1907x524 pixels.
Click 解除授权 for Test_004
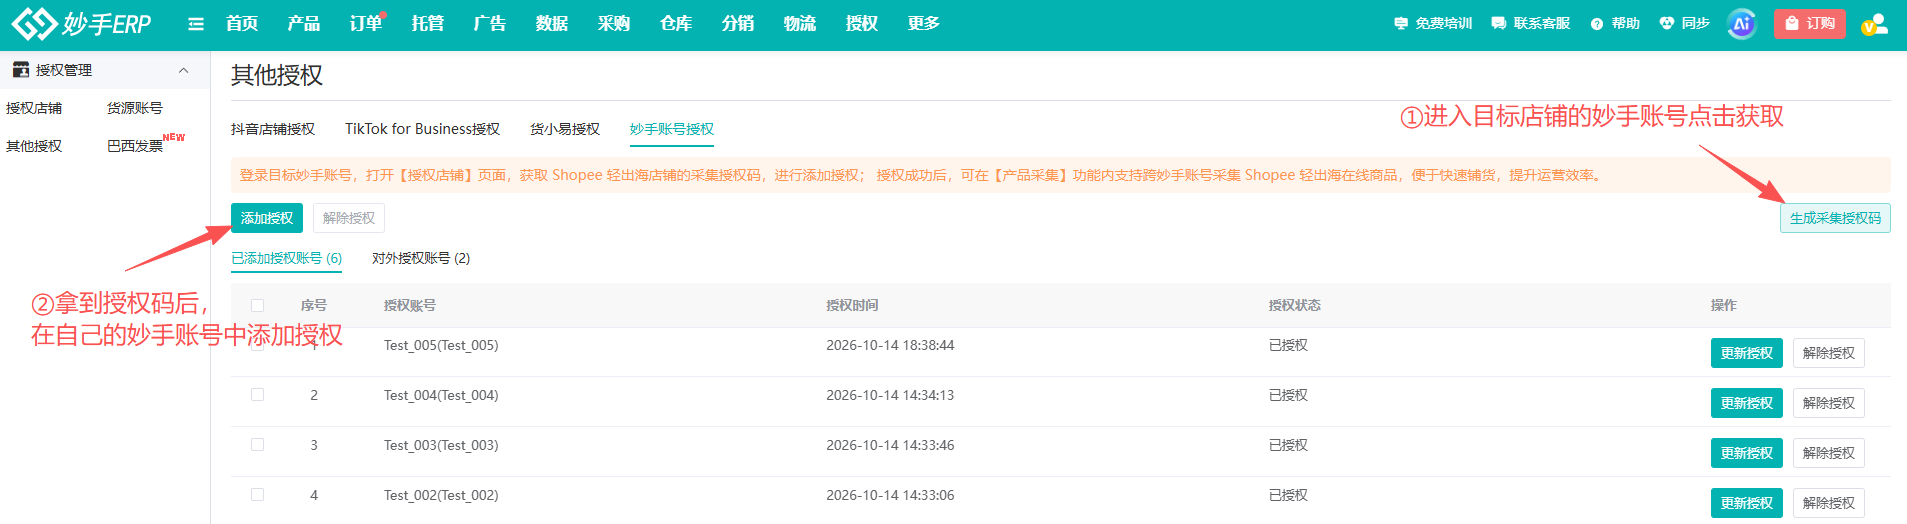click(x=1829, y=403)
